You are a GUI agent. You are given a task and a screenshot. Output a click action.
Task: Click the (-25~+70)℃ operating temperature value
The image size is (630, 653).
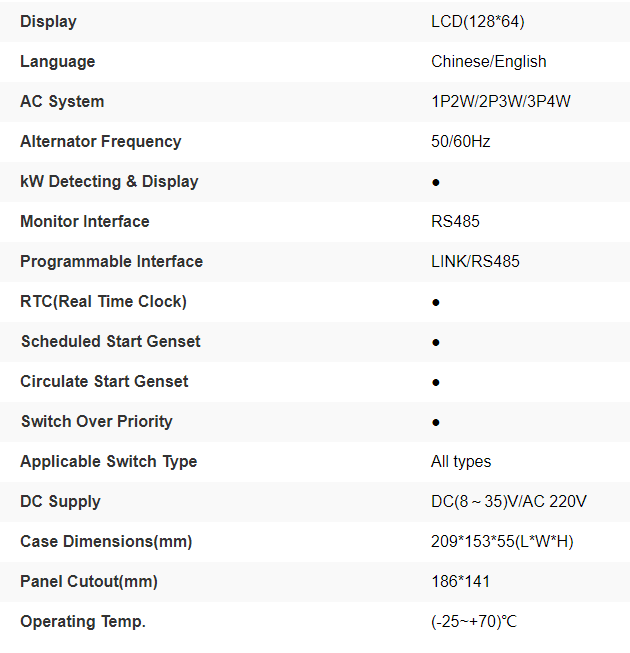474,621
